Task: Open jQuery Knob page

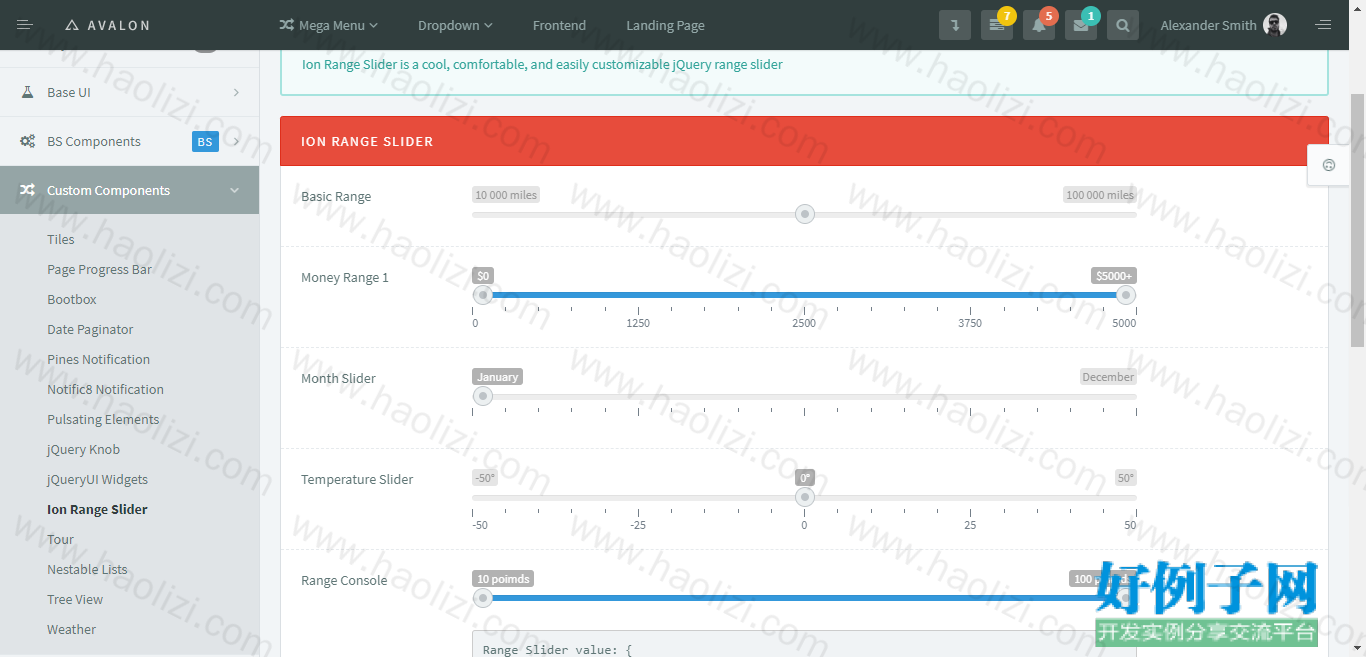Action: click(83, 449)
